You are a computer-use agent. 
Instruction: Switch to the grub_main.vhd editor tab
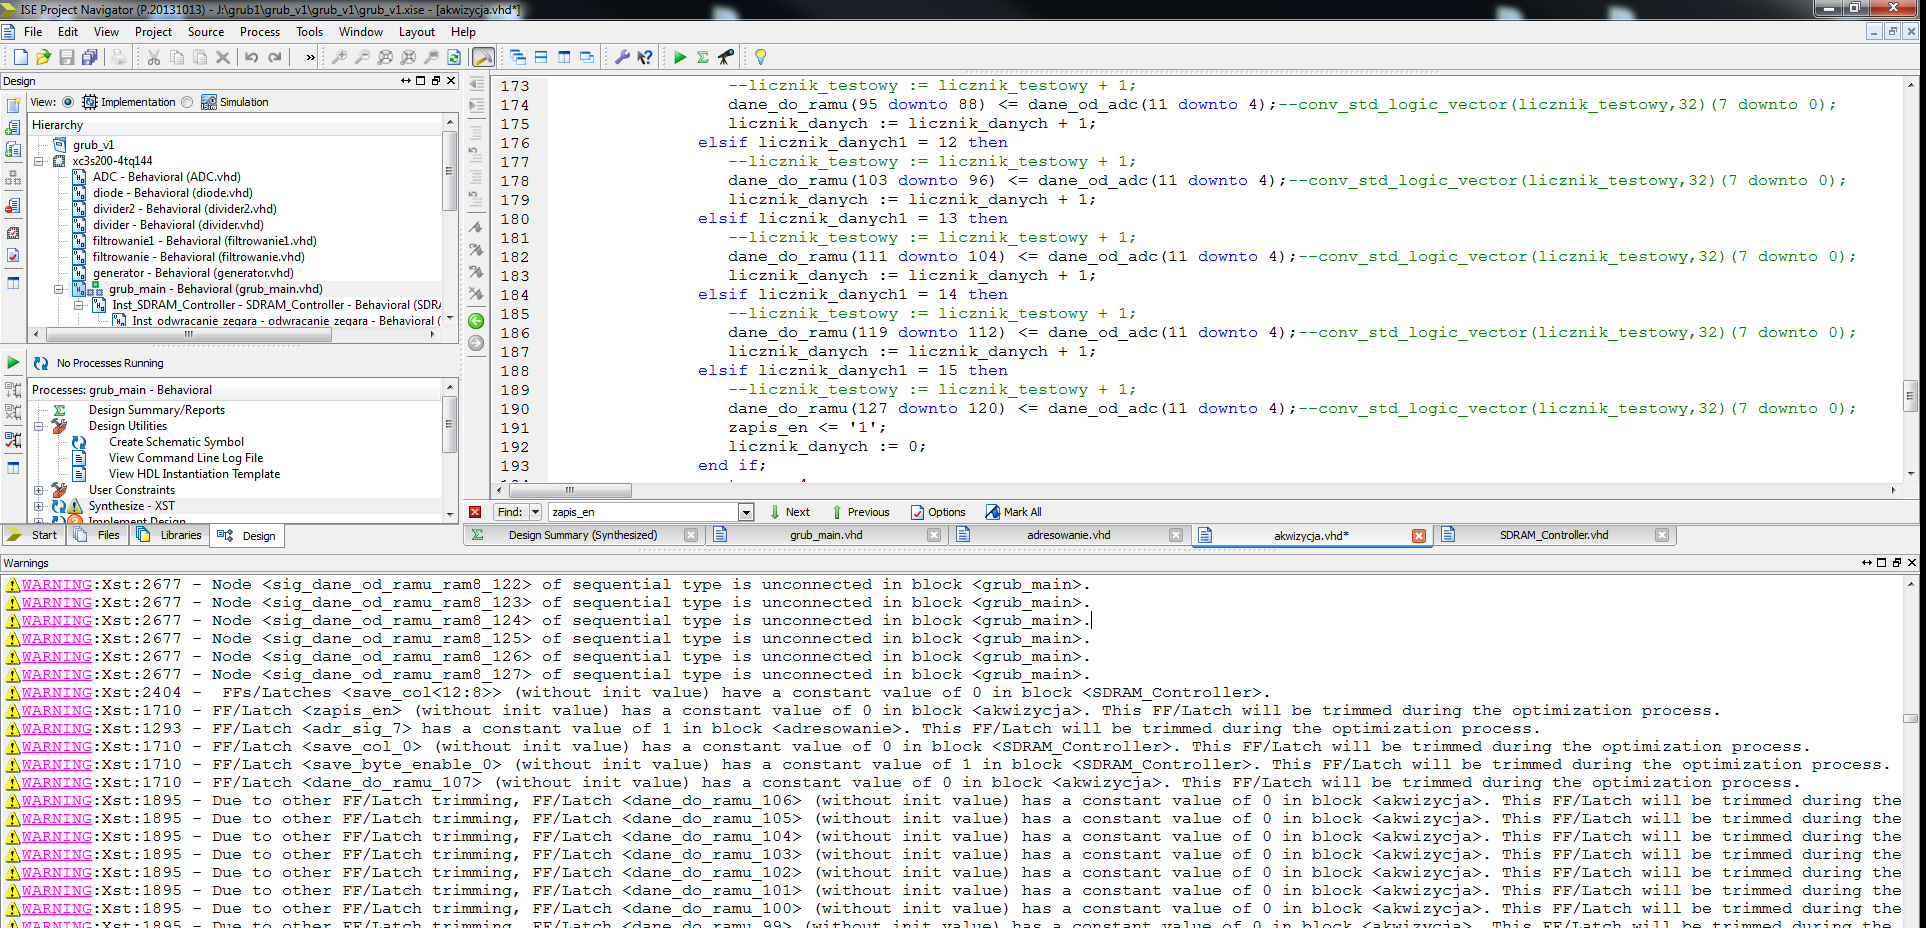(x=826, y=535)
